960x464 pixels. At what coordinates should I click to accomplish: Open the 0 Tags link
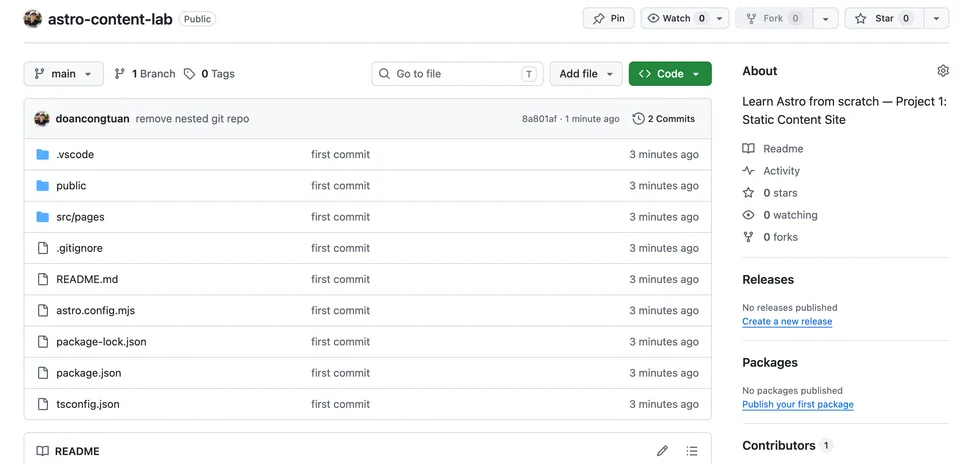(209, 74)
